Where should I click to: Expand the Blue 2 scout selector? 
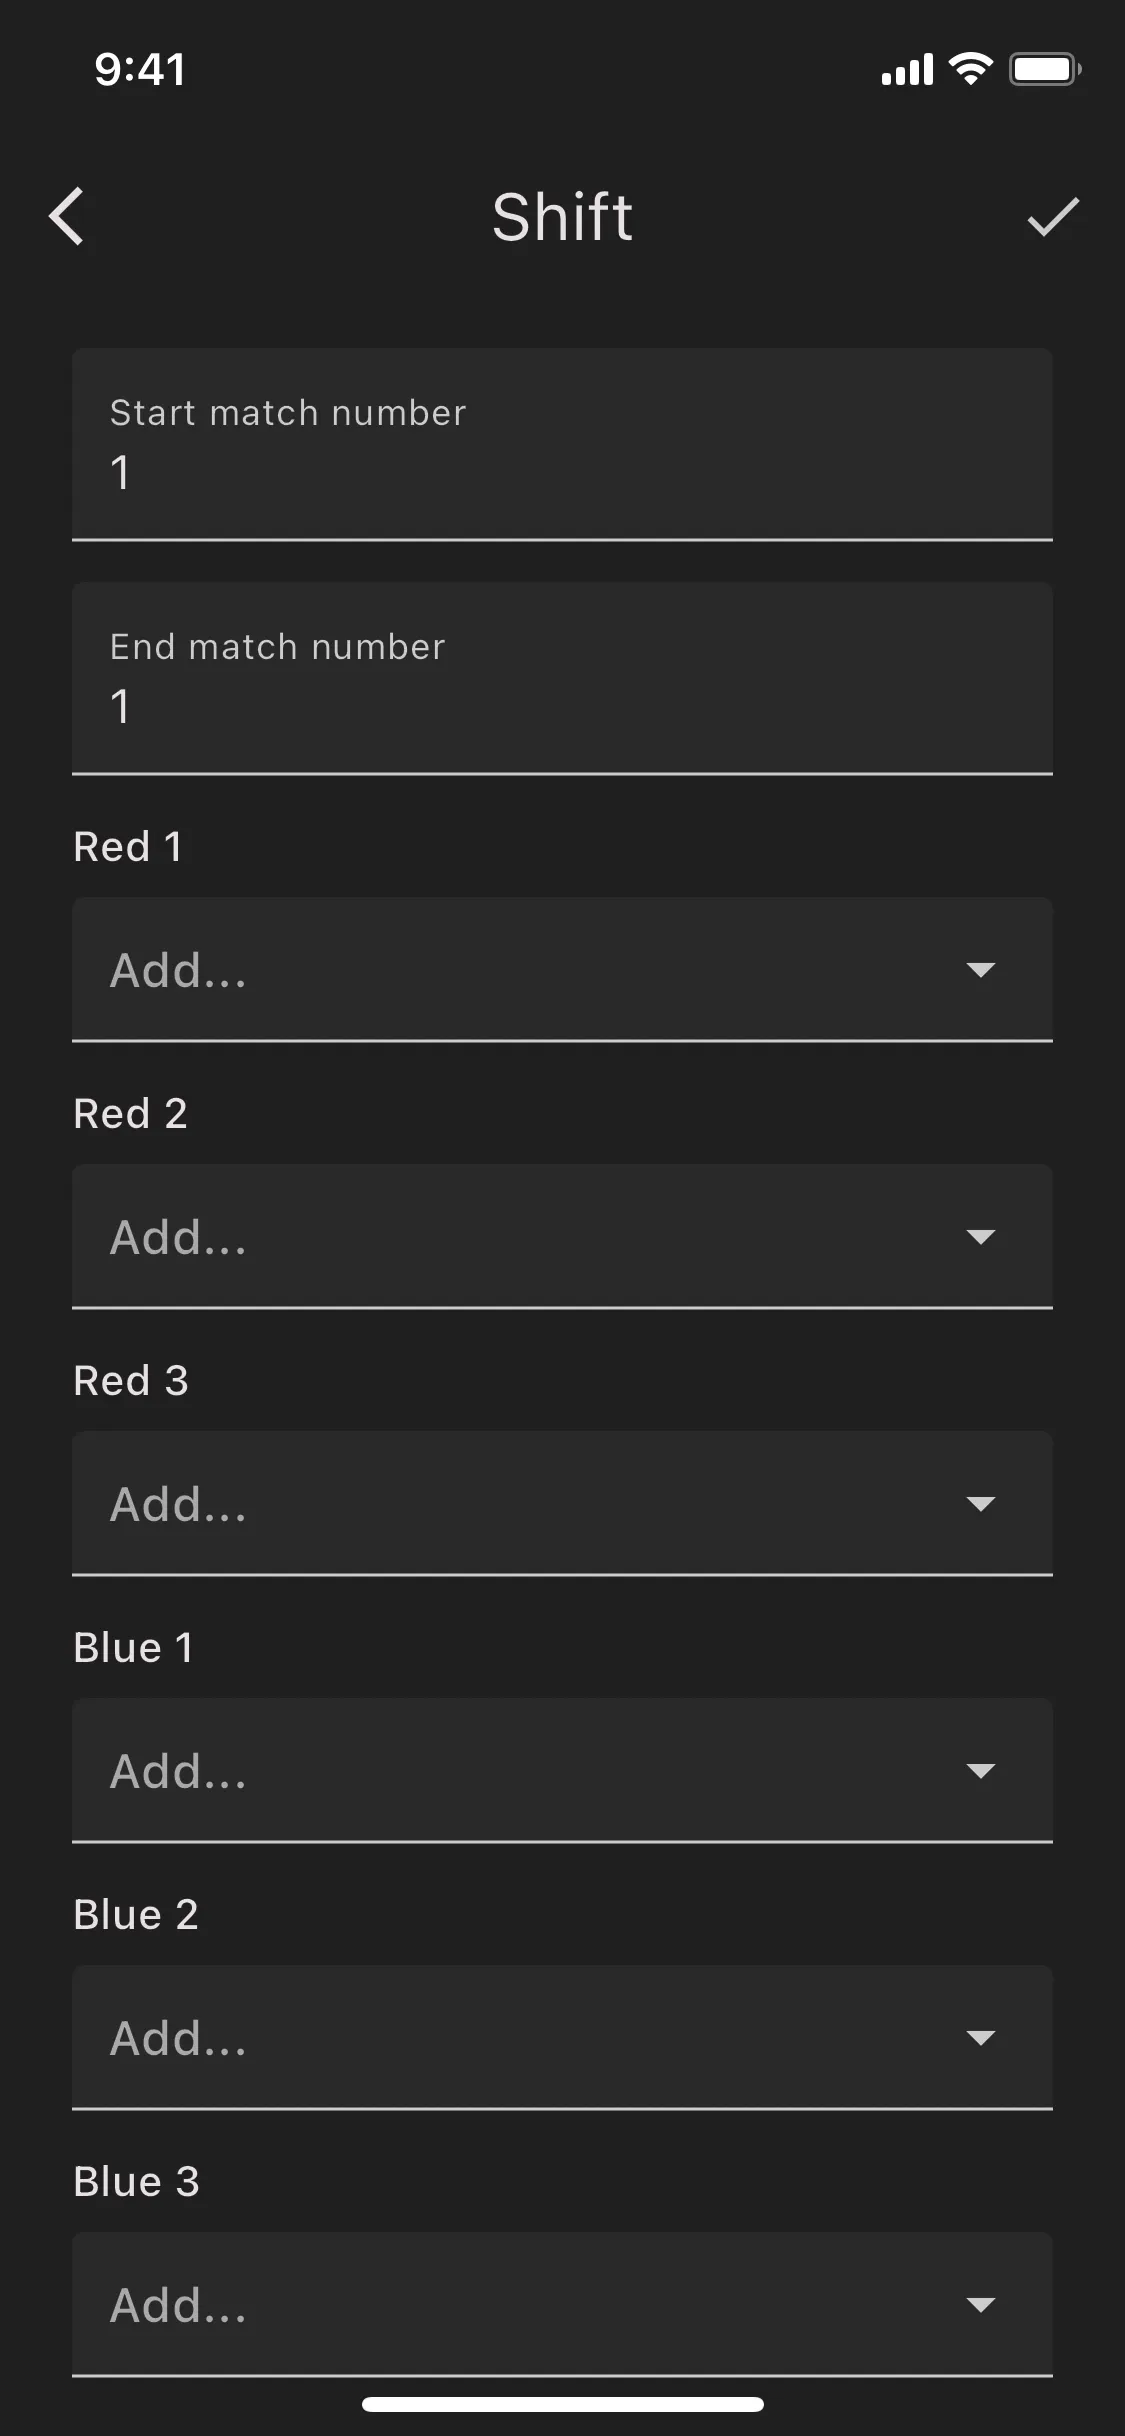coord(562,2037)
